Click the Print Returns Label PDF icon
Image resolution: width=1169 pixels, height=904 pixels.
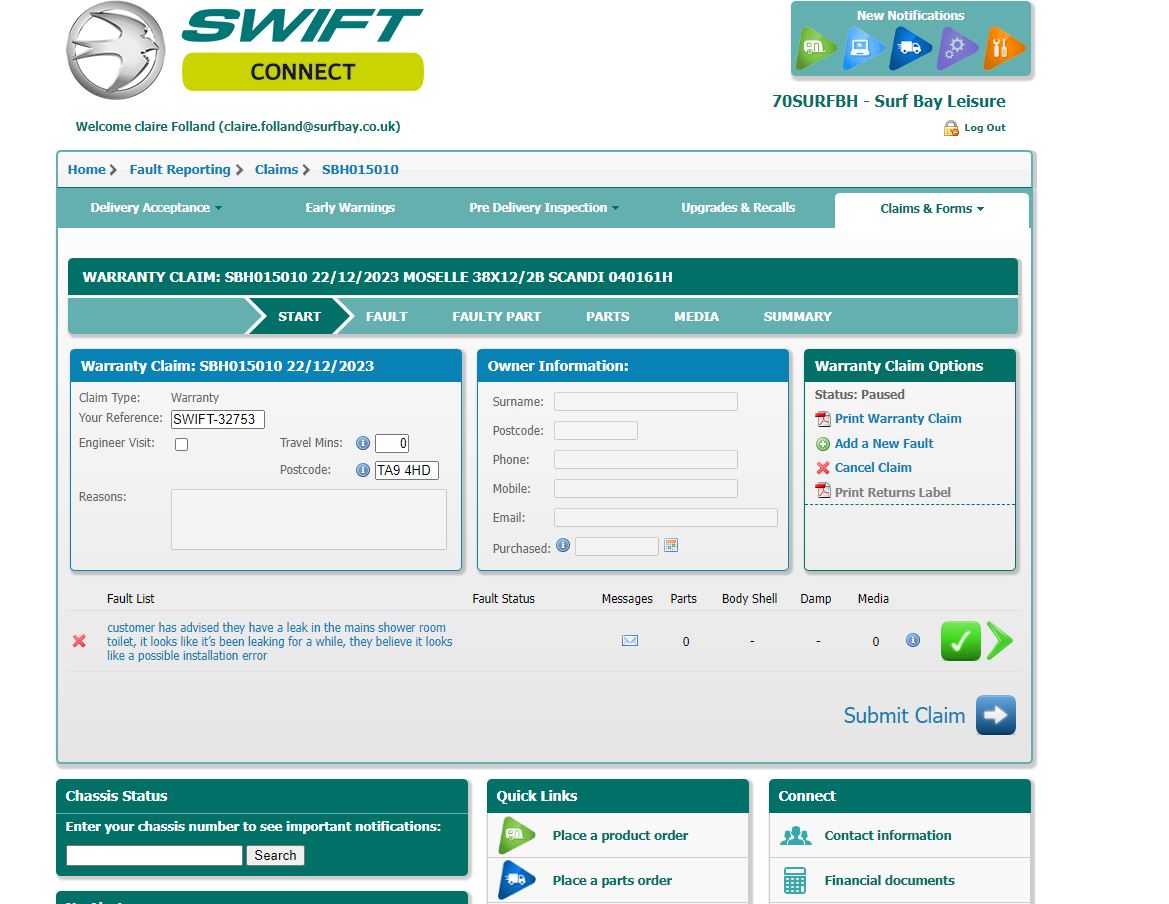(x=823, y=490)
